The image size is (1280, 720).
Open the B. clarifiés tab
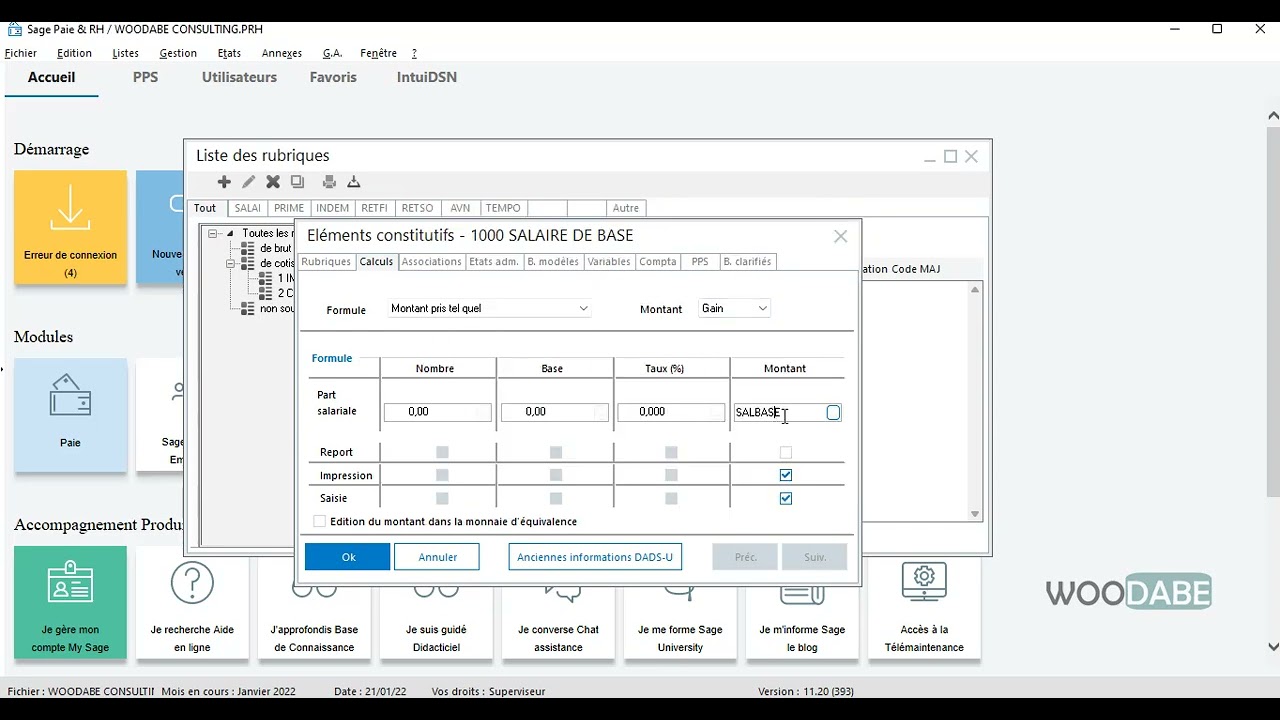coord(747,262)
